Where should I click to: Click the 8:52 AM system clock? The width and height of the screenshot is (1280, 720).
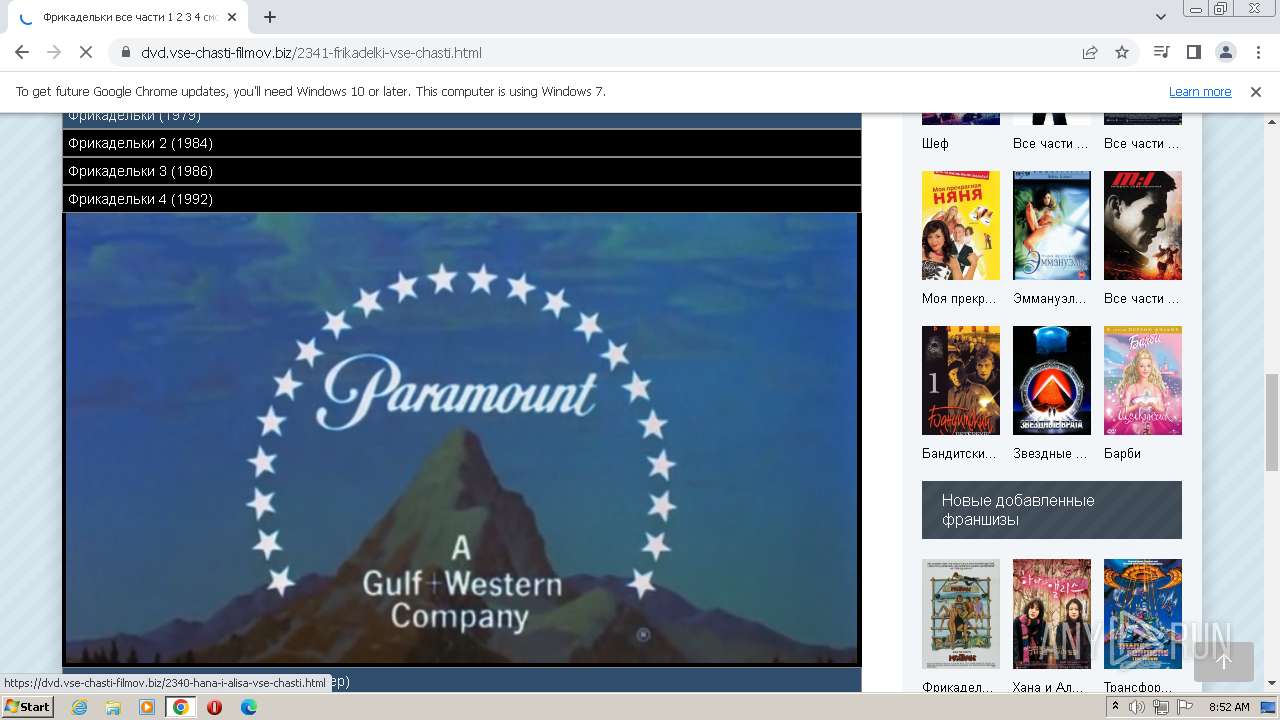click(x=1229, y=707)
